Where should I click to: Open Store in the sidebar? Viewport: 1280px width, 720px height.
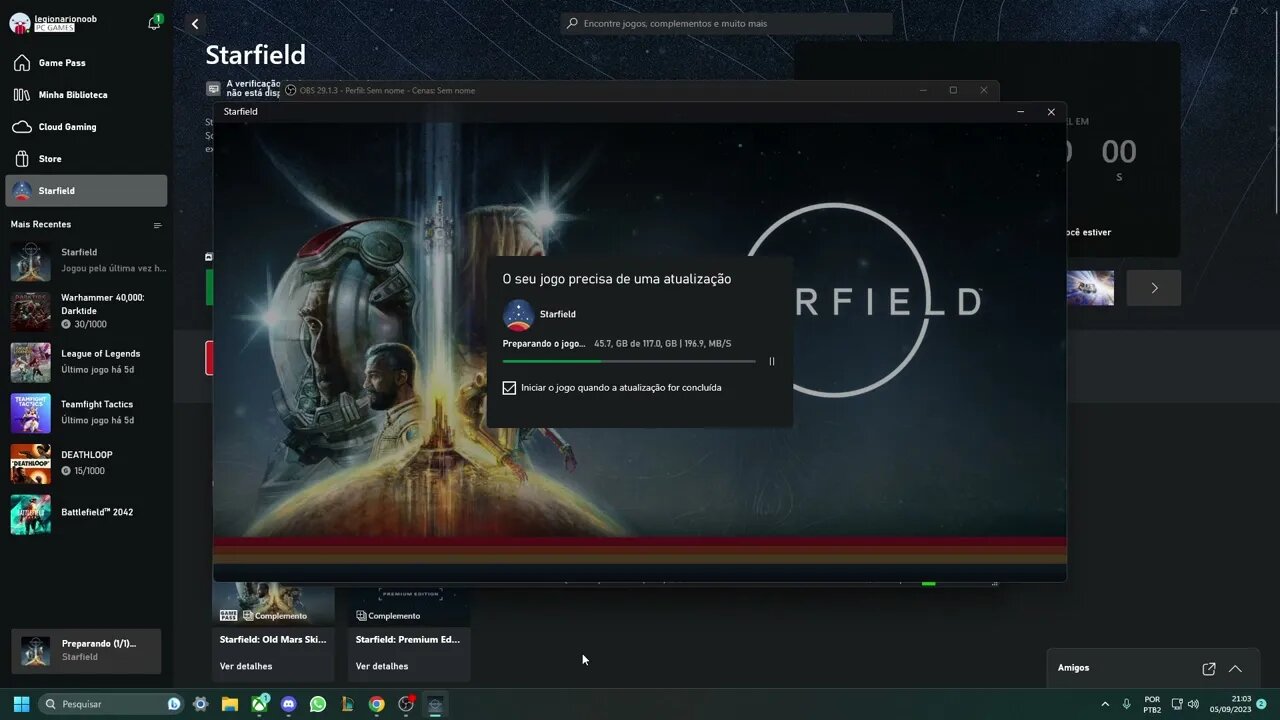pos(86,159)
